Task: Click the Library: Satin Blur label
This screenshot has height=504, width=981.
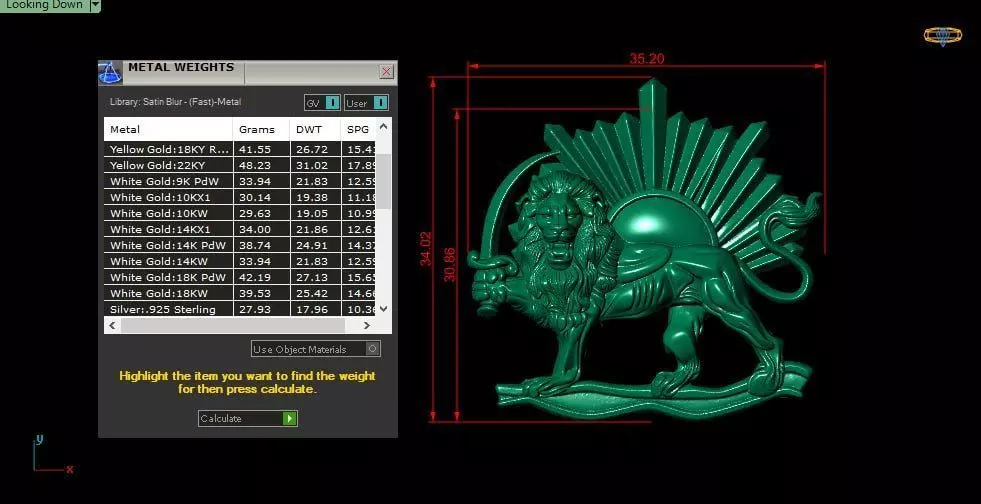Action: coord(175,102)
